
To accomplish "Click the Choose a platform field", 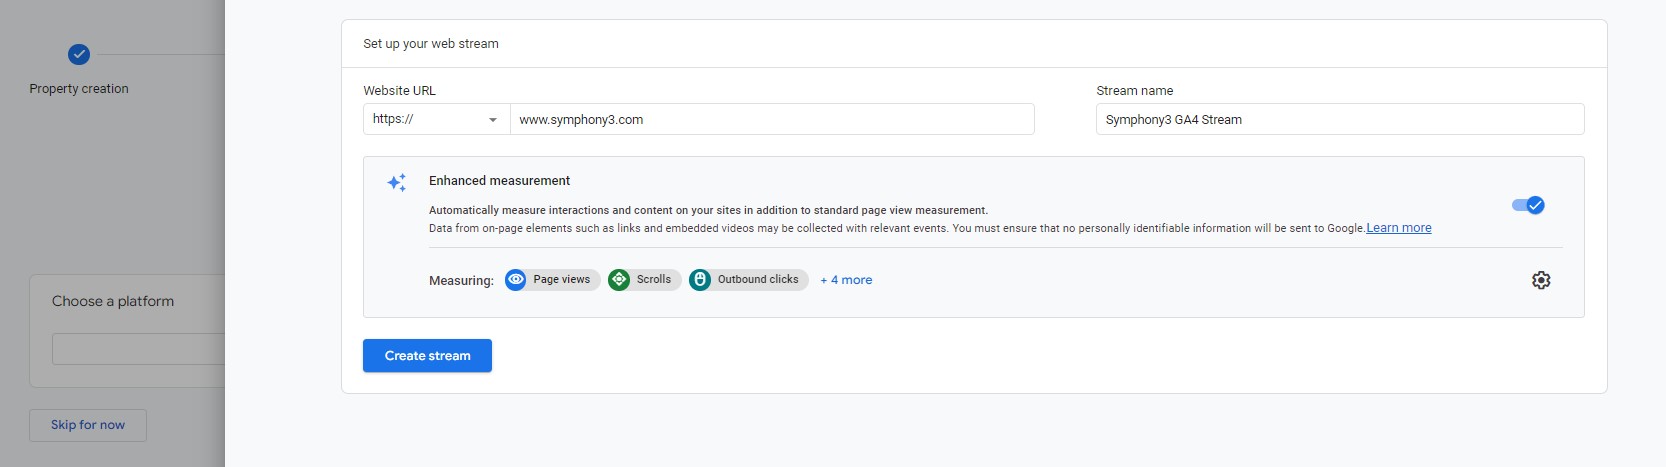I will (138, 349).
